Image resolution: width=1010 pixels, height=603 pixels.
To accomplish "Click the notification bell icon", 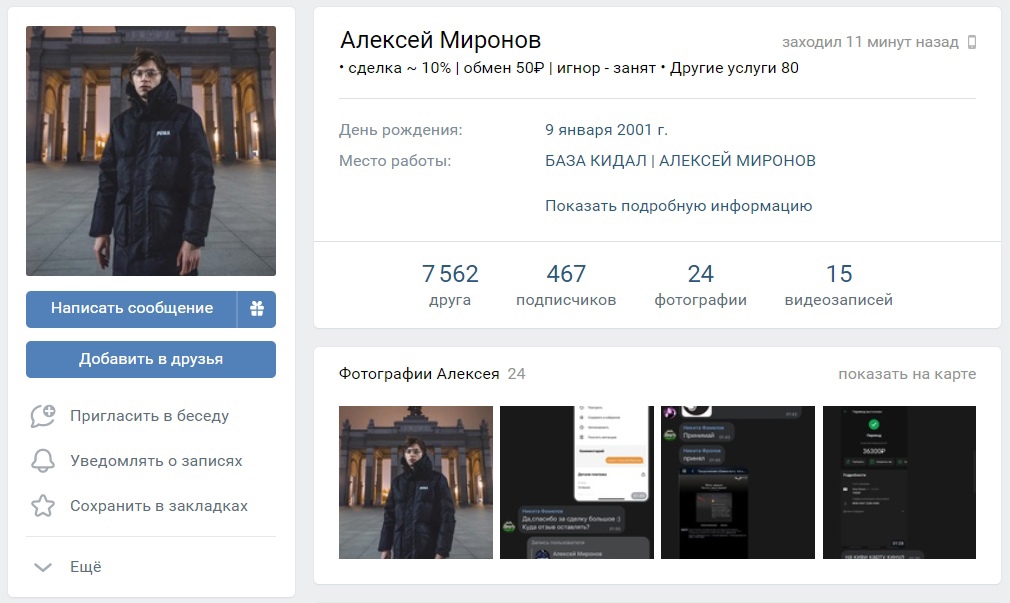I will 43,461.
